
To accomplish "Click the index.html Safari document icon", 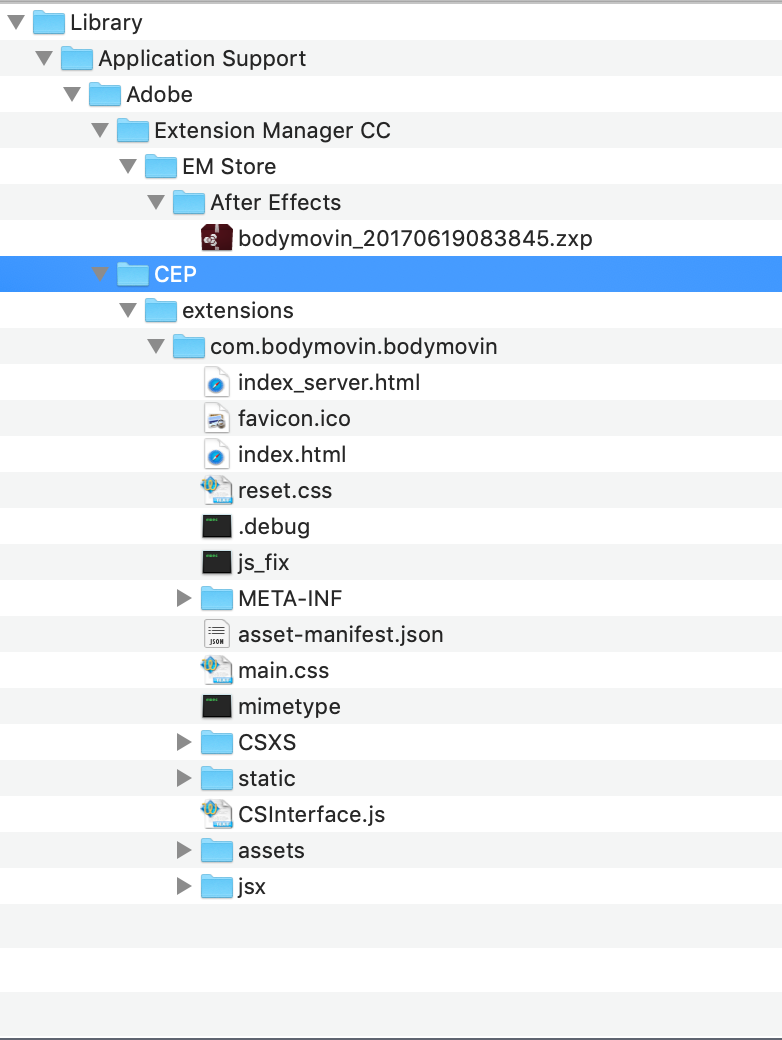I will [216, 454].
